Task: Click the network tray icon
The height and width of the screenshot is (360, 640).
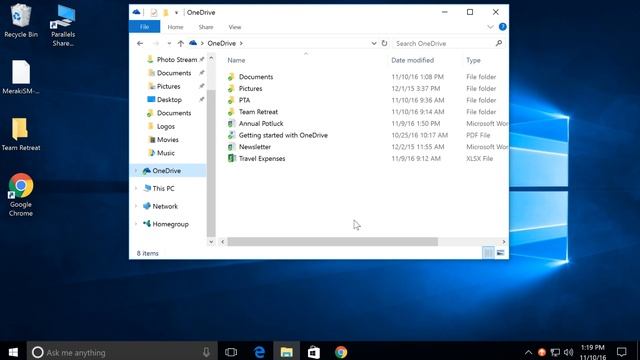Action: coord(555,352)
